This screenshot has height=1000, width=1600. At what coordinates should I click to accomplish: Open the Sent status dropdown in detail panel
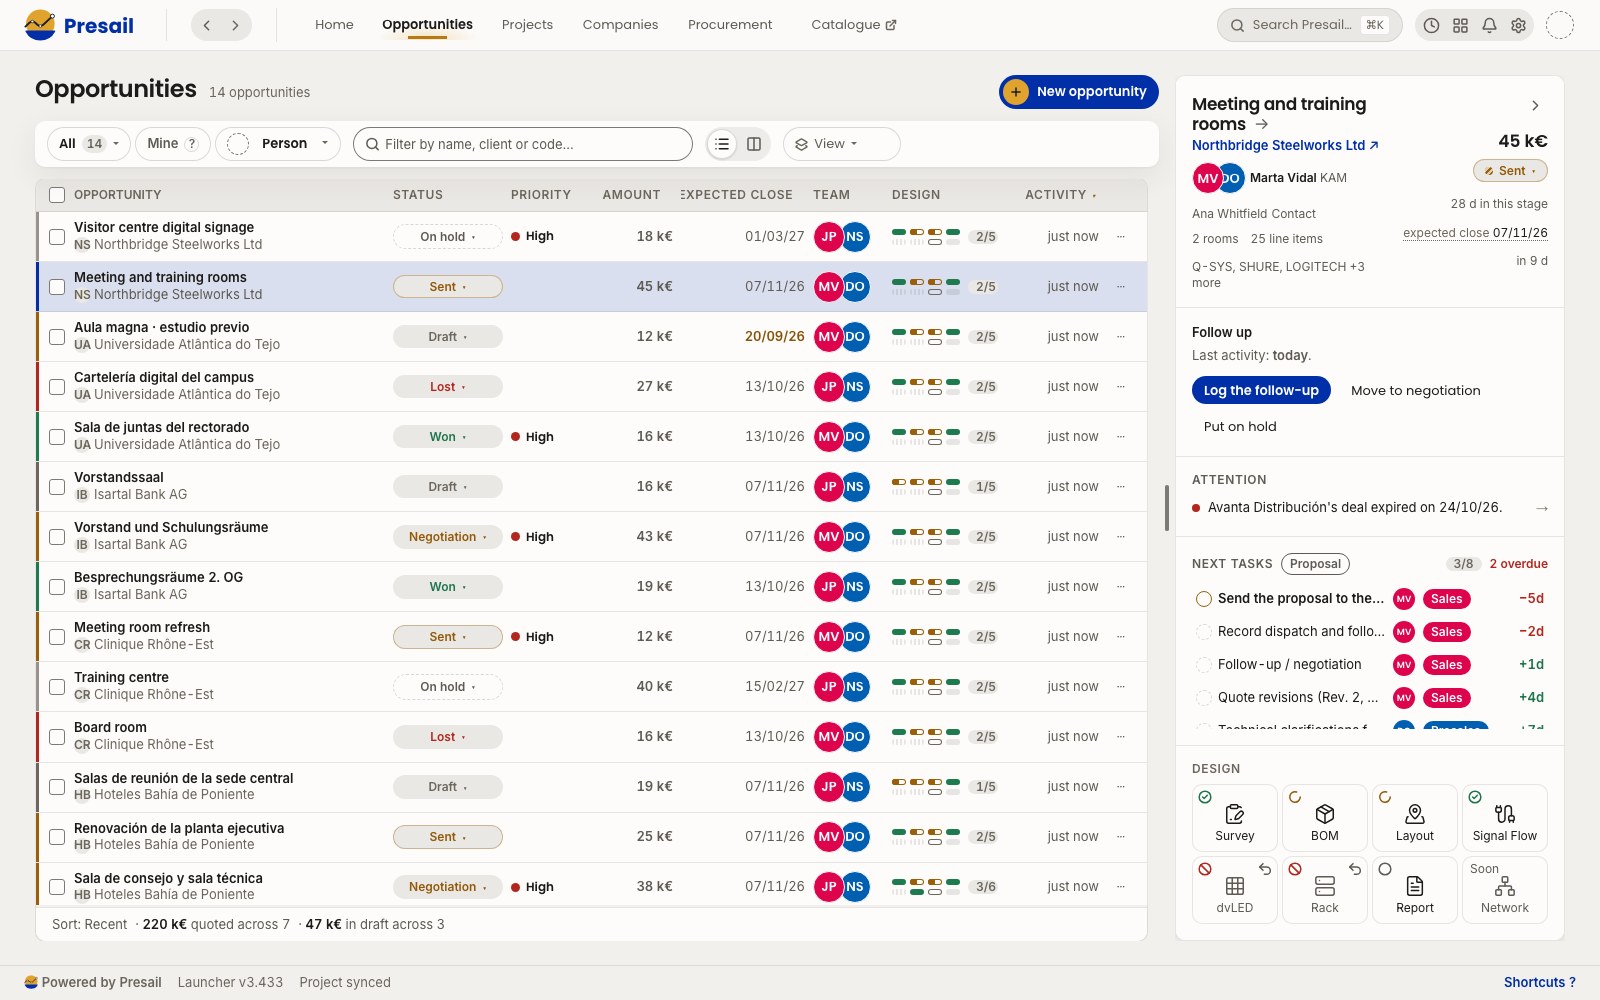pyautogui.click(x=1510, y=171)
